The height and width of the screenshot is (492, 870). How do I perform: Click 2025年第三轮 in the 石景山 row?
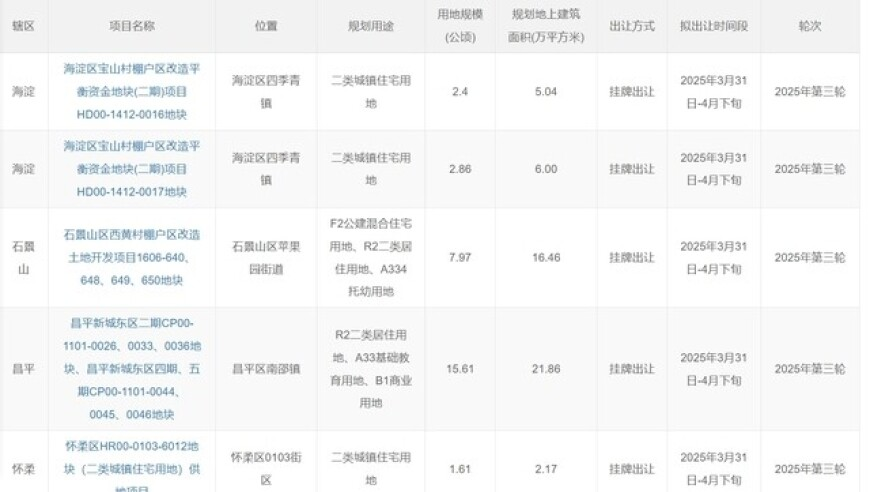pyautogui.click(x=810, y=257)
